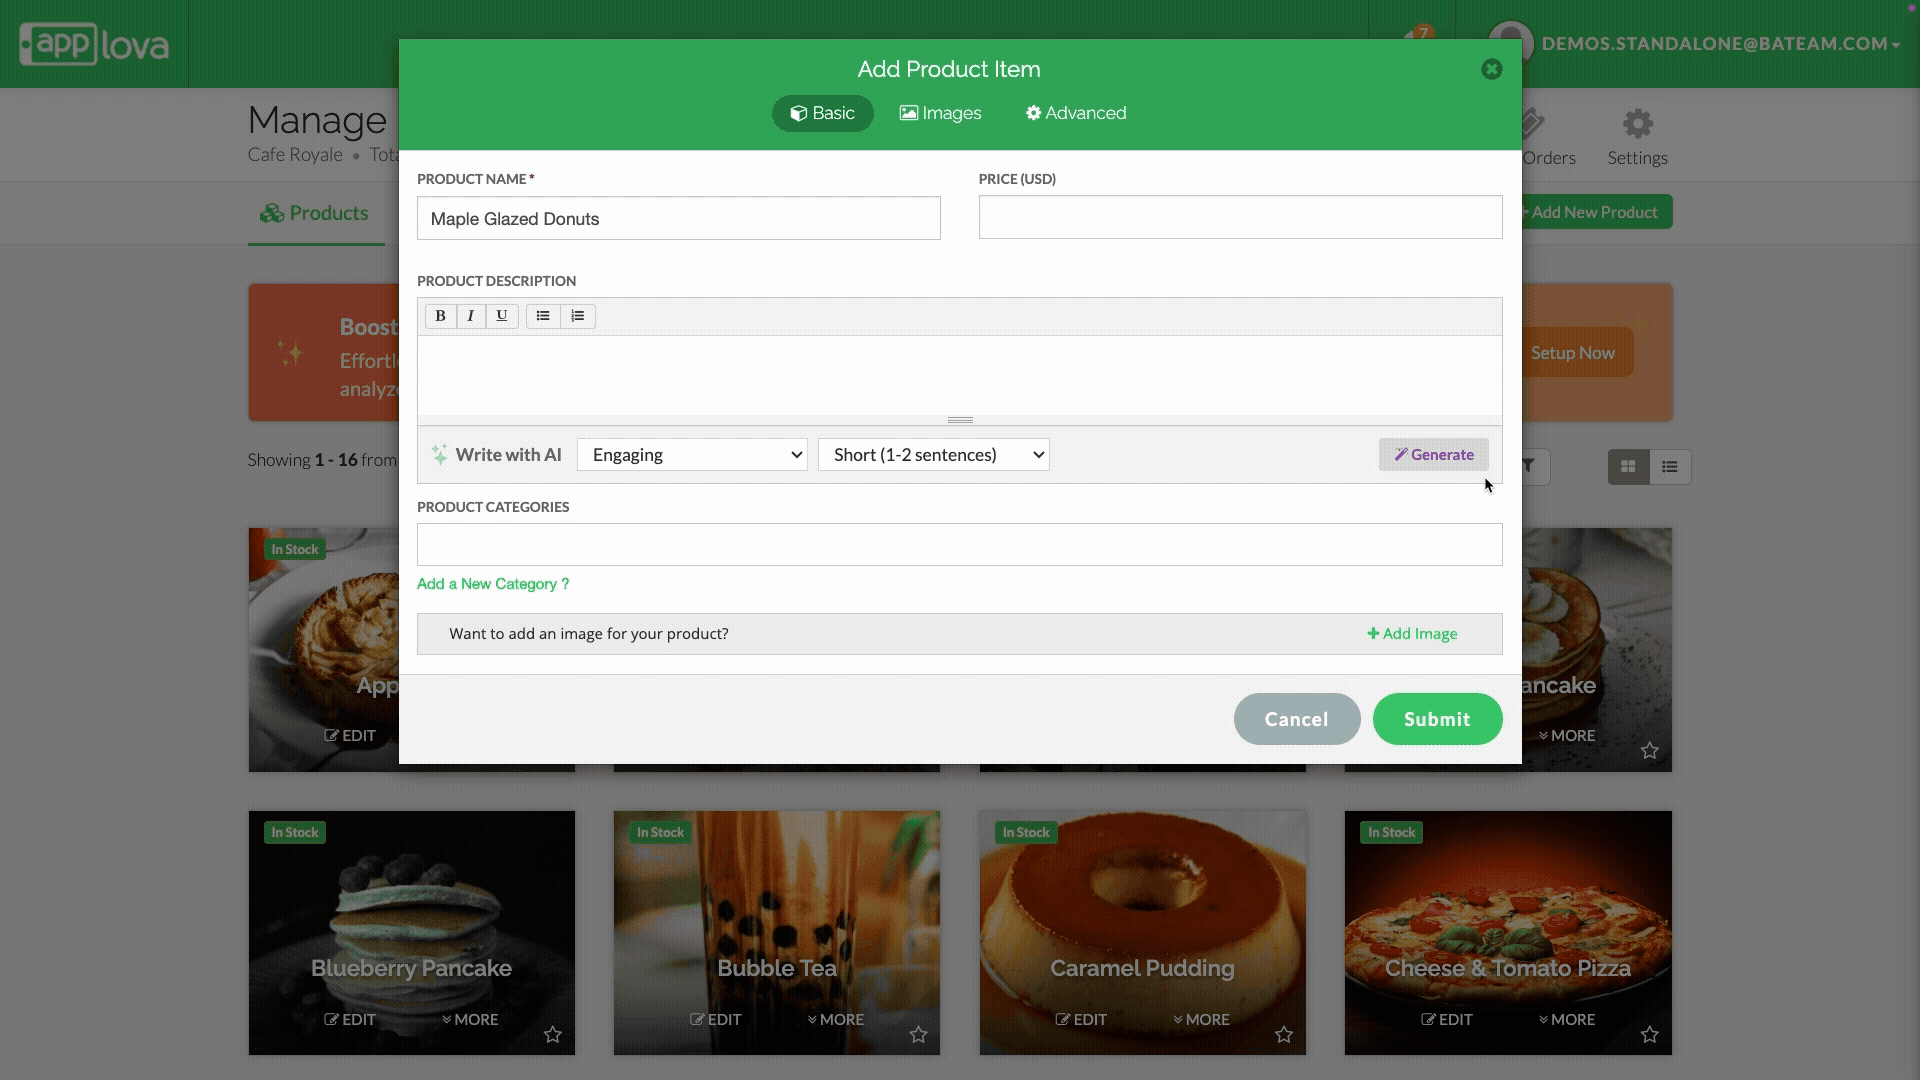The width and height of the screenshot is (1920, 1080).
Task: Open the tone dropdown showing Engaging
Action: point(692,455)
